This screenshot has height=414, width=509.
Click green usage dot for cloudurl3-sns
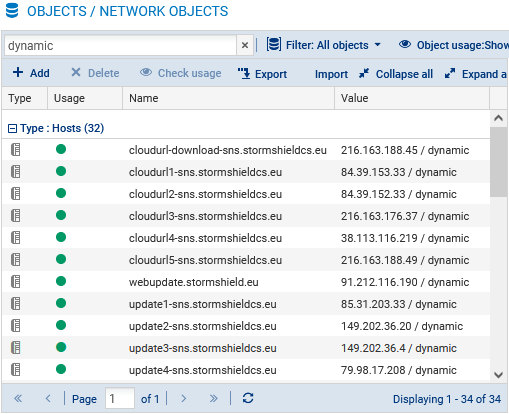click(61, 215)
